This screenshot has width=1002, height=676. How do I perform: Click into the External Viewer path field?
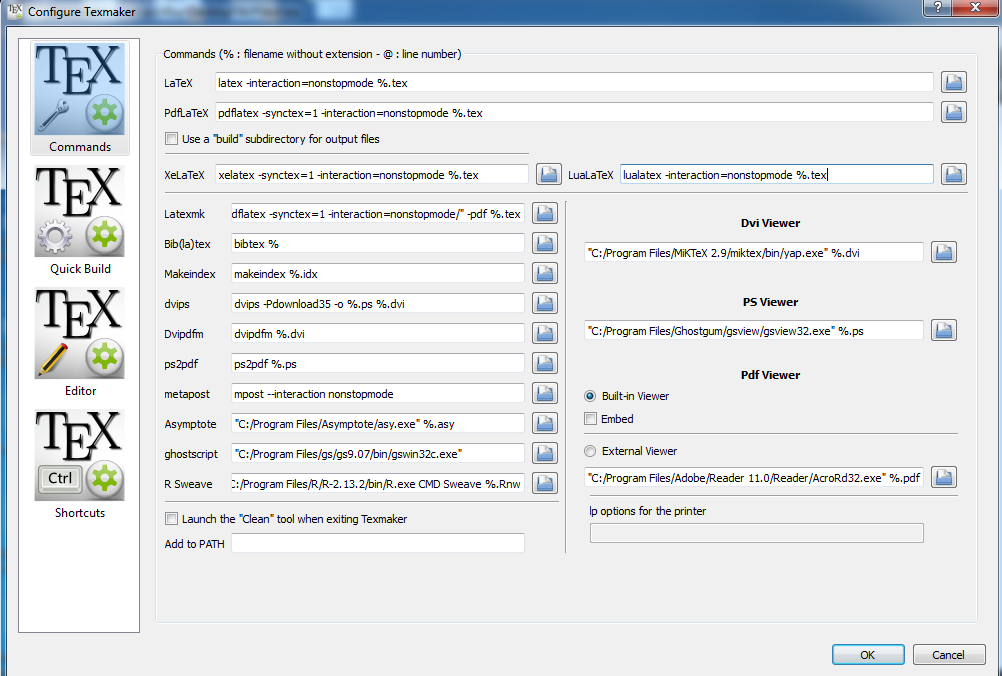(x=754, y=477)
